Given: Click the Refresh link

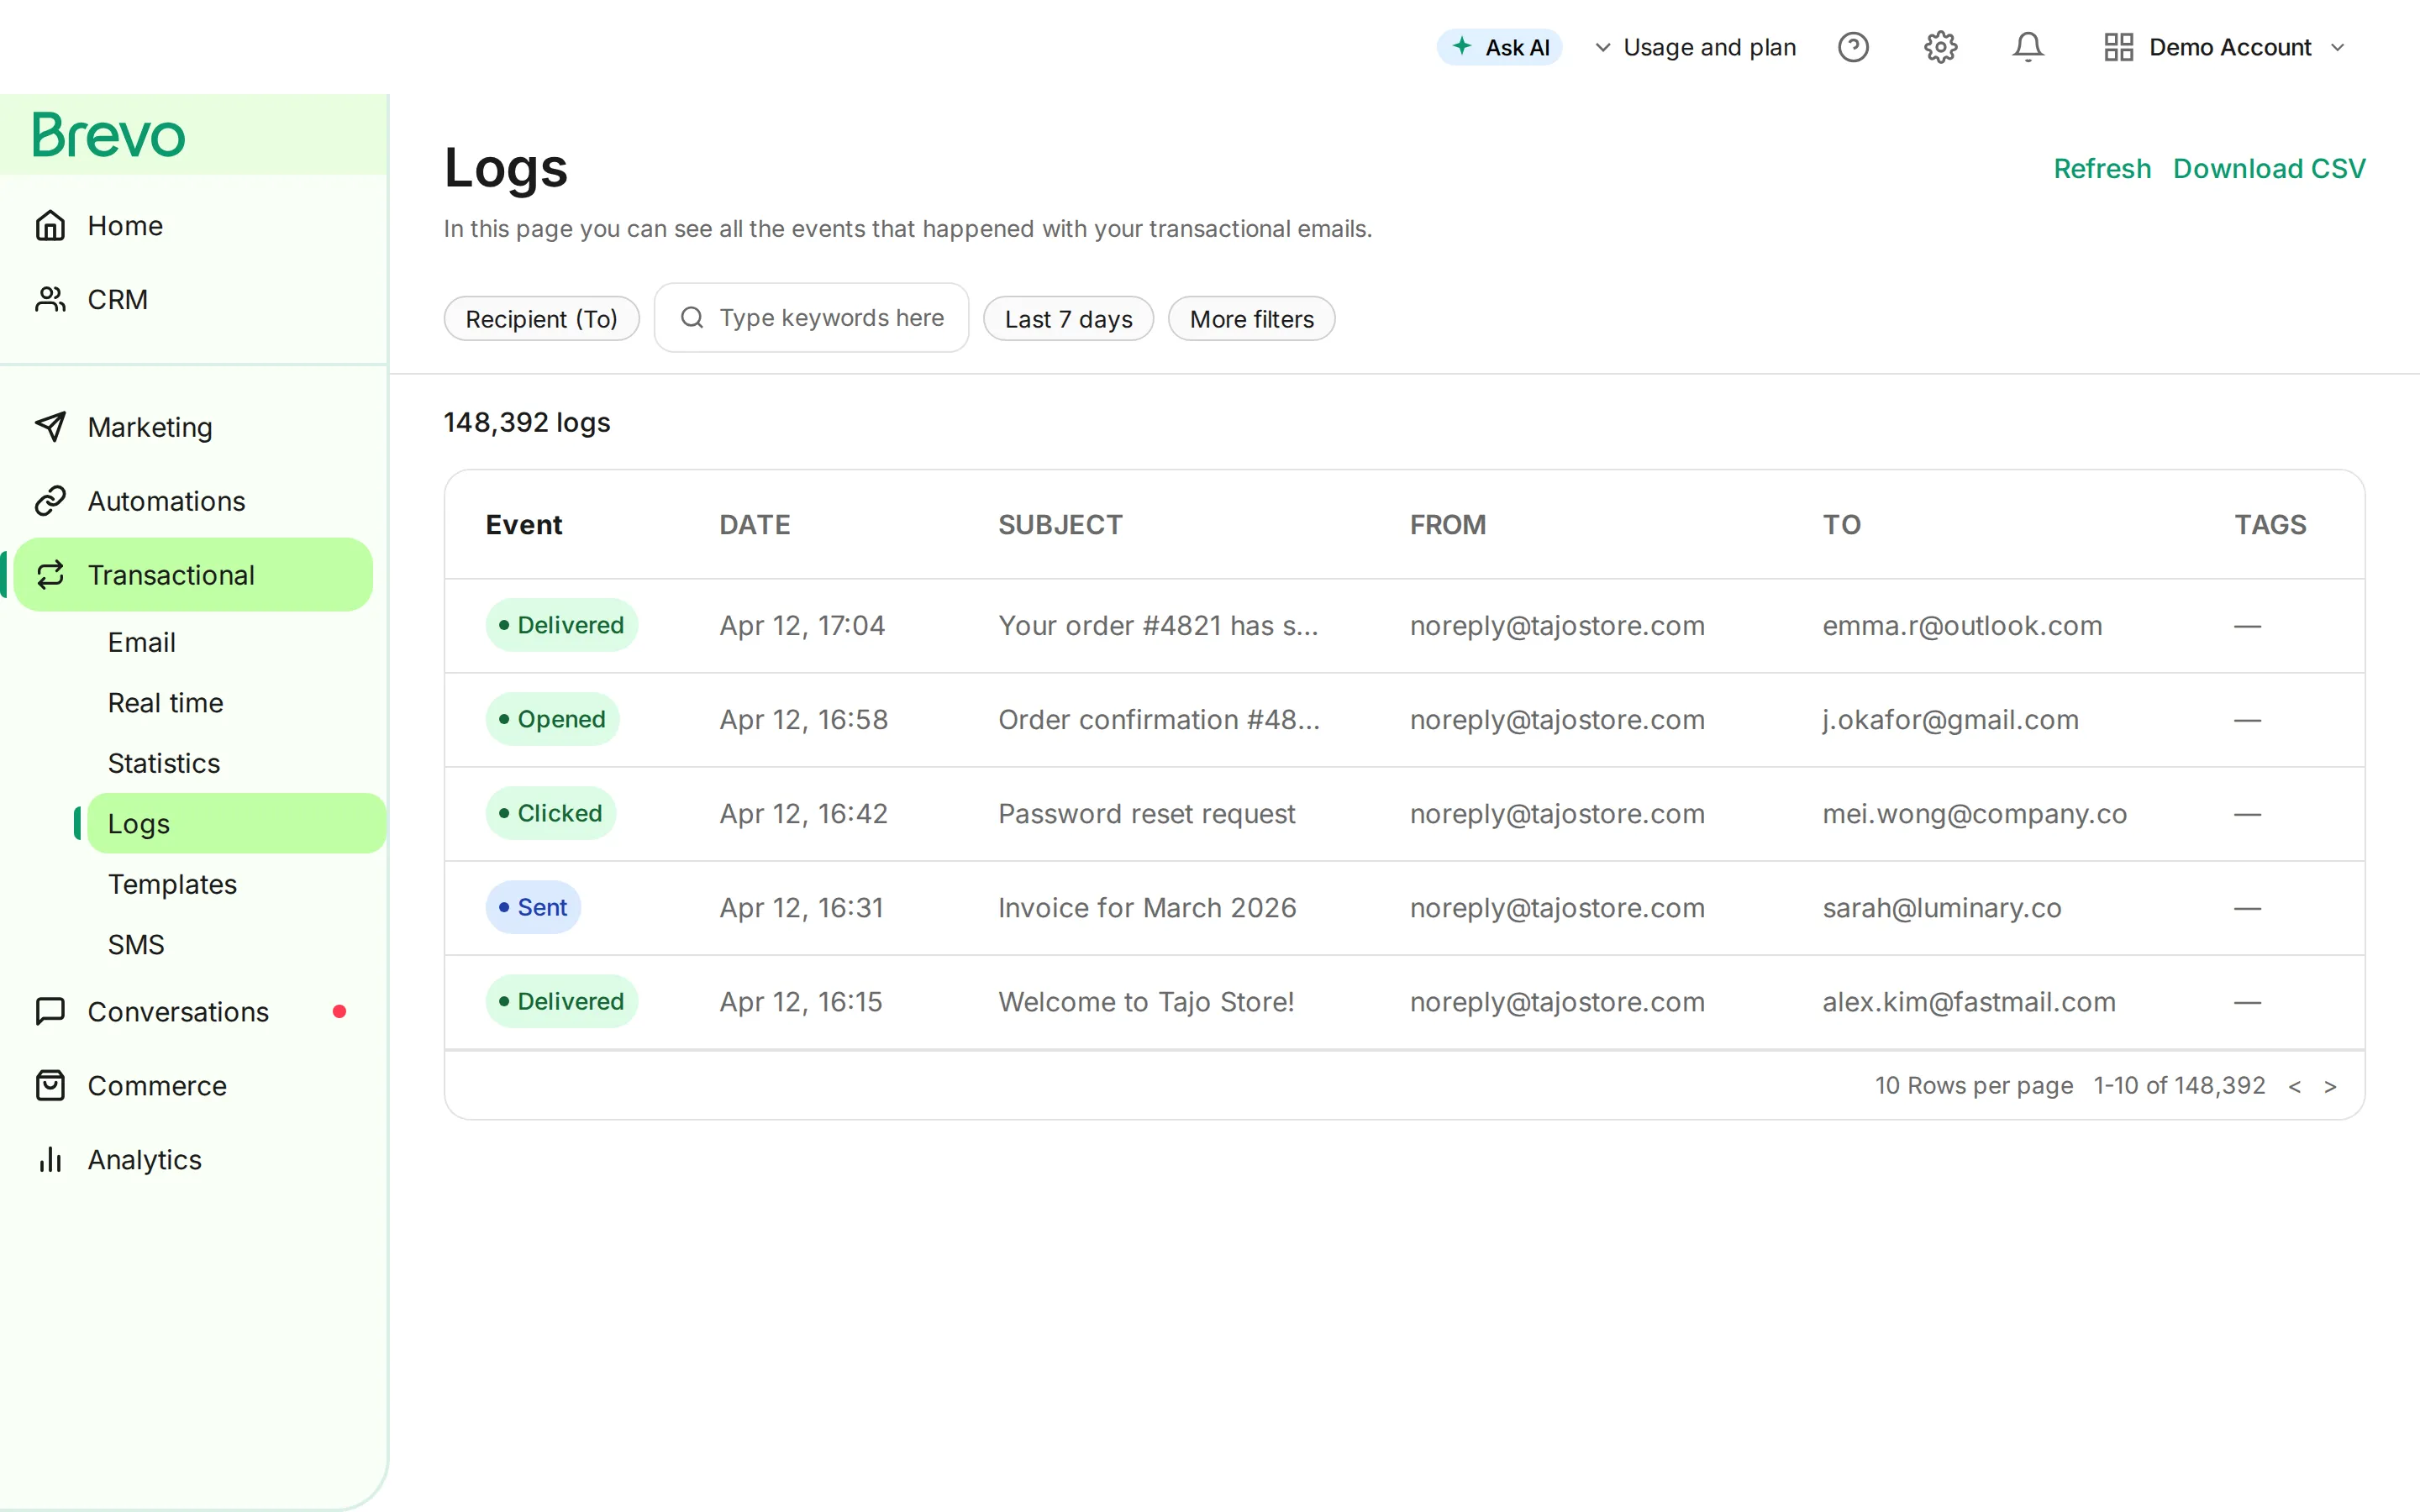Looking at the screenshot, I should [x=2102, y=168].
